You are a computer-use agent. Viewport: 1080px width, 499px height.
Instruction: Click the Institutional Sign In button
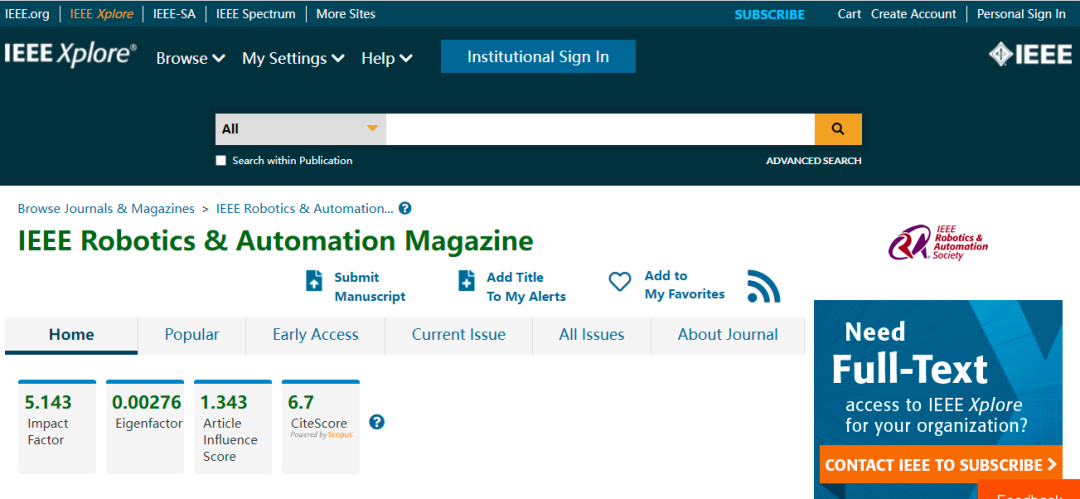(538, 57)
